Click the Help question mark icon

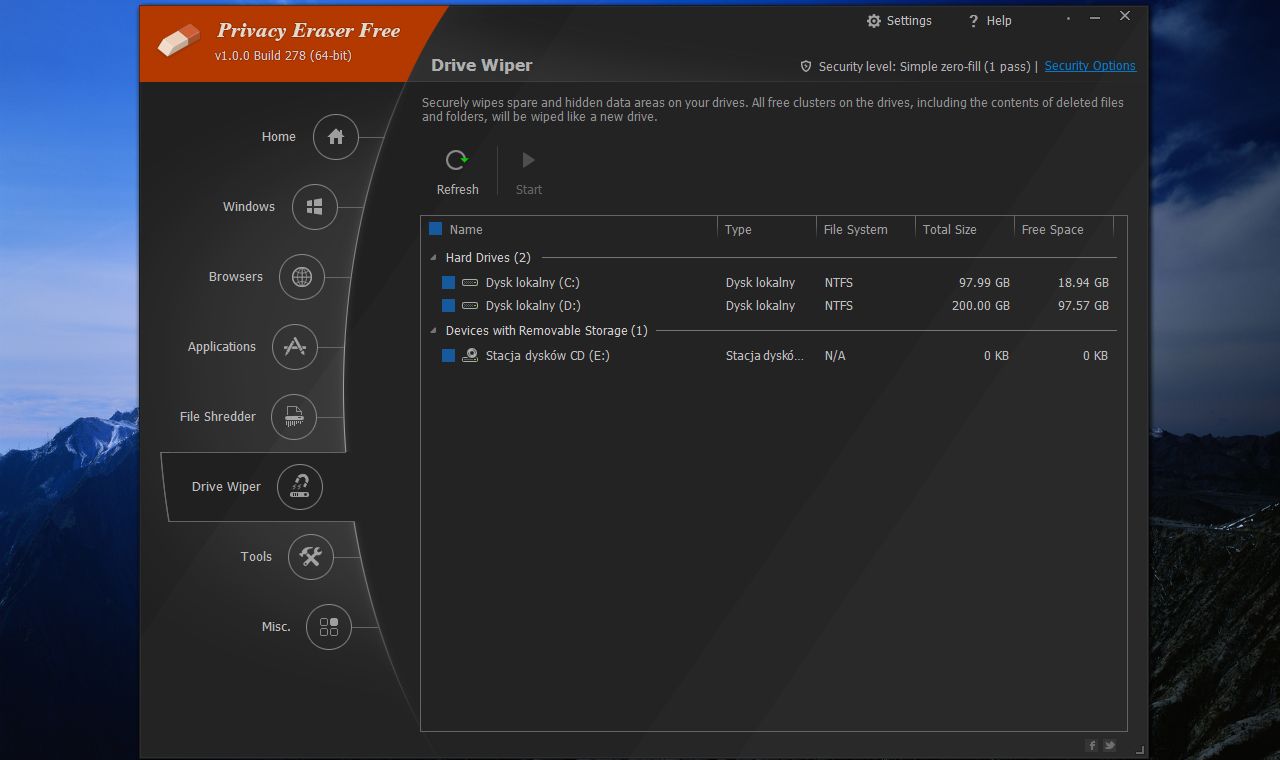coord(973,21)
